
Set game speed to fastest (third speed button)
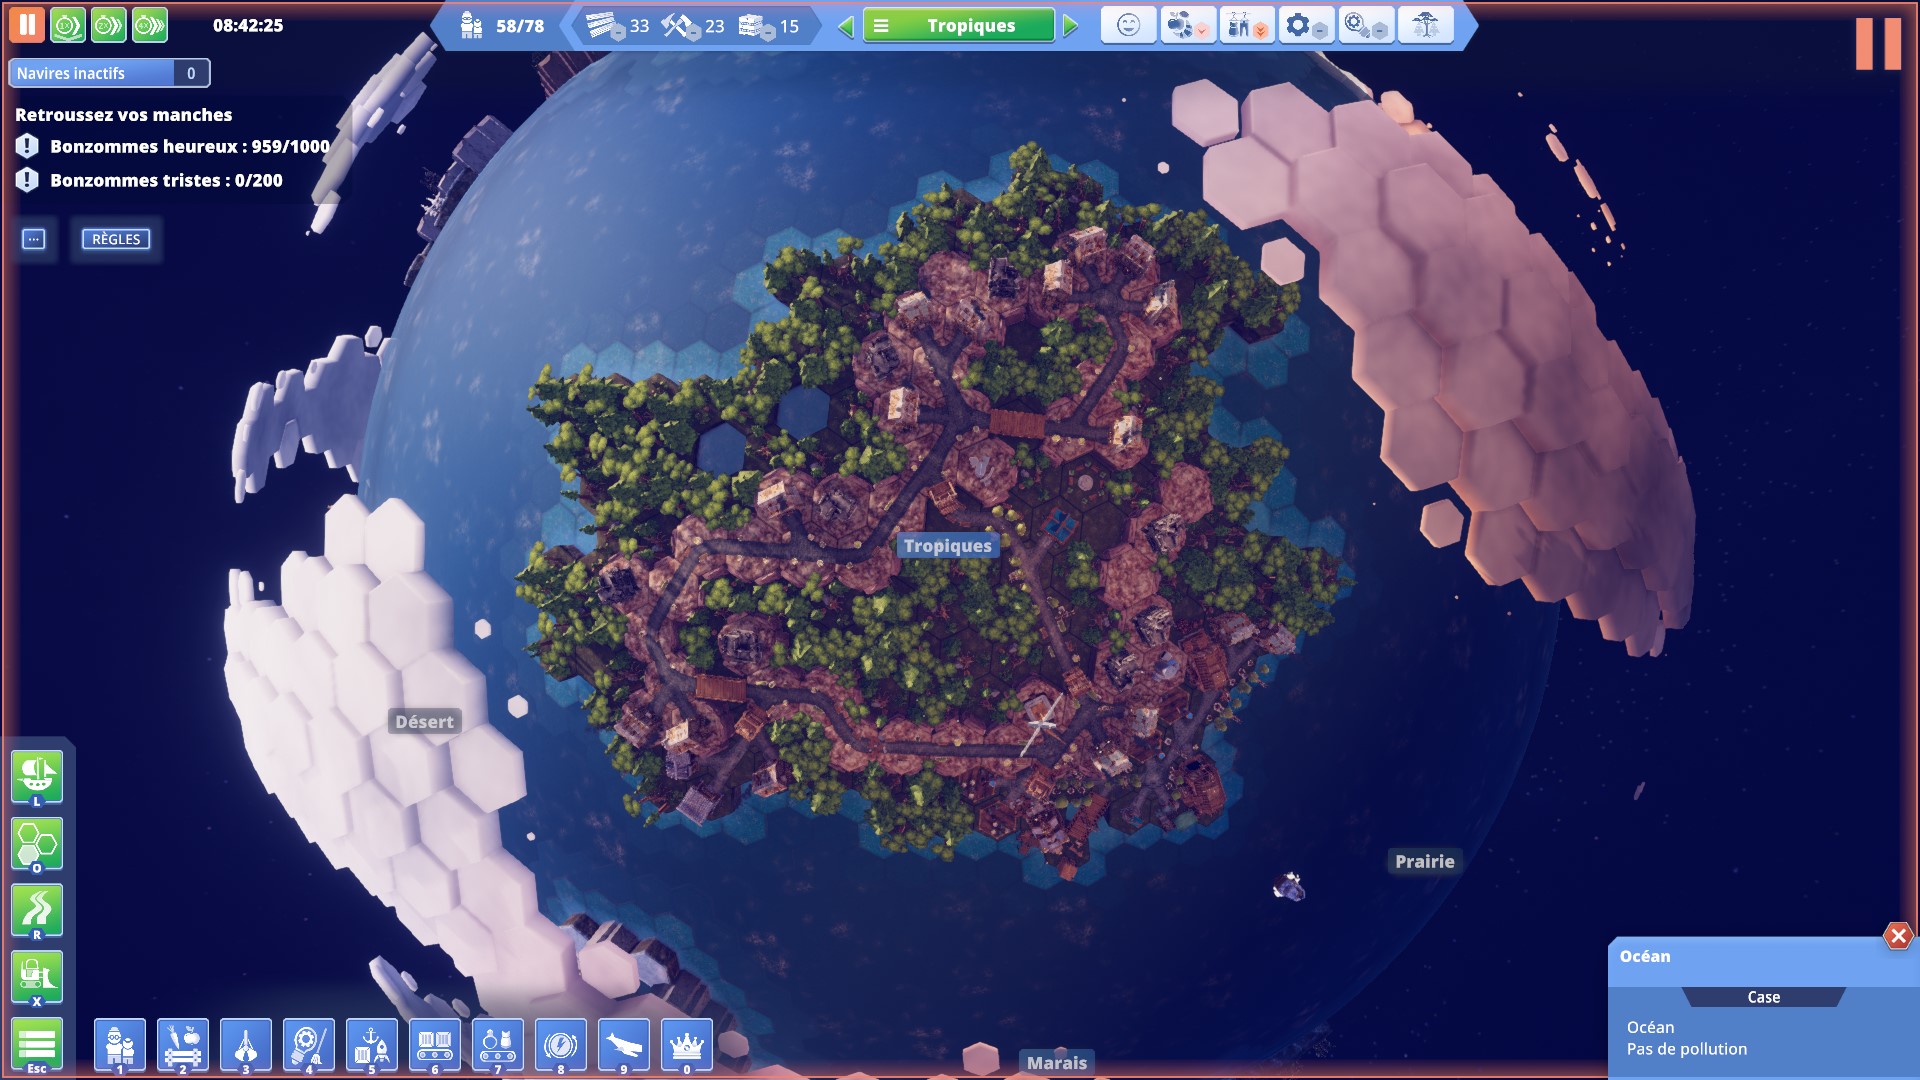150,24
